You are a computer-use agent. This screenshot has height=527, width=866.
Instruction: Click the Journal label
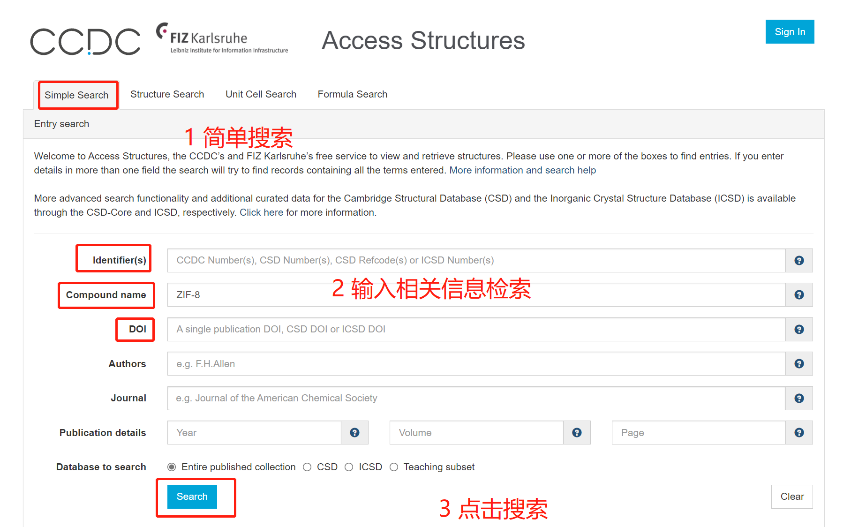pos(128,398)
